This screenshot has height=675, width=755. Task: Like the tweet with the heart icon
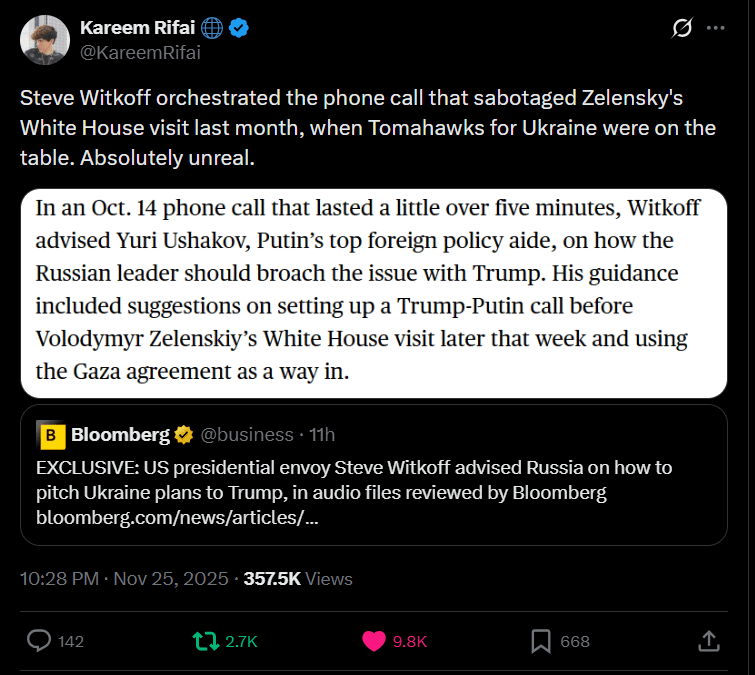click(x=374, y=641)
